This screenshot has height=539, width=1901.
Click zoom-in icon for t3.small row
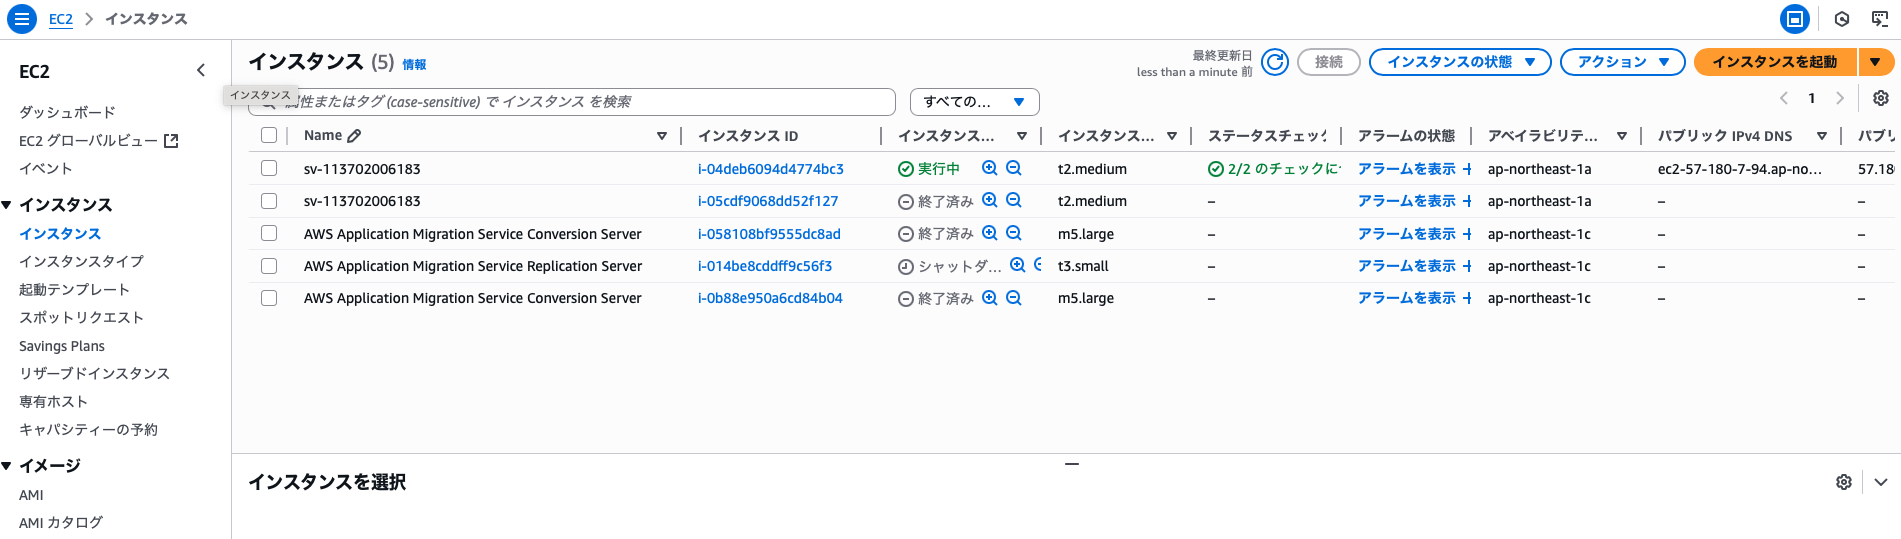[1018, 265]
